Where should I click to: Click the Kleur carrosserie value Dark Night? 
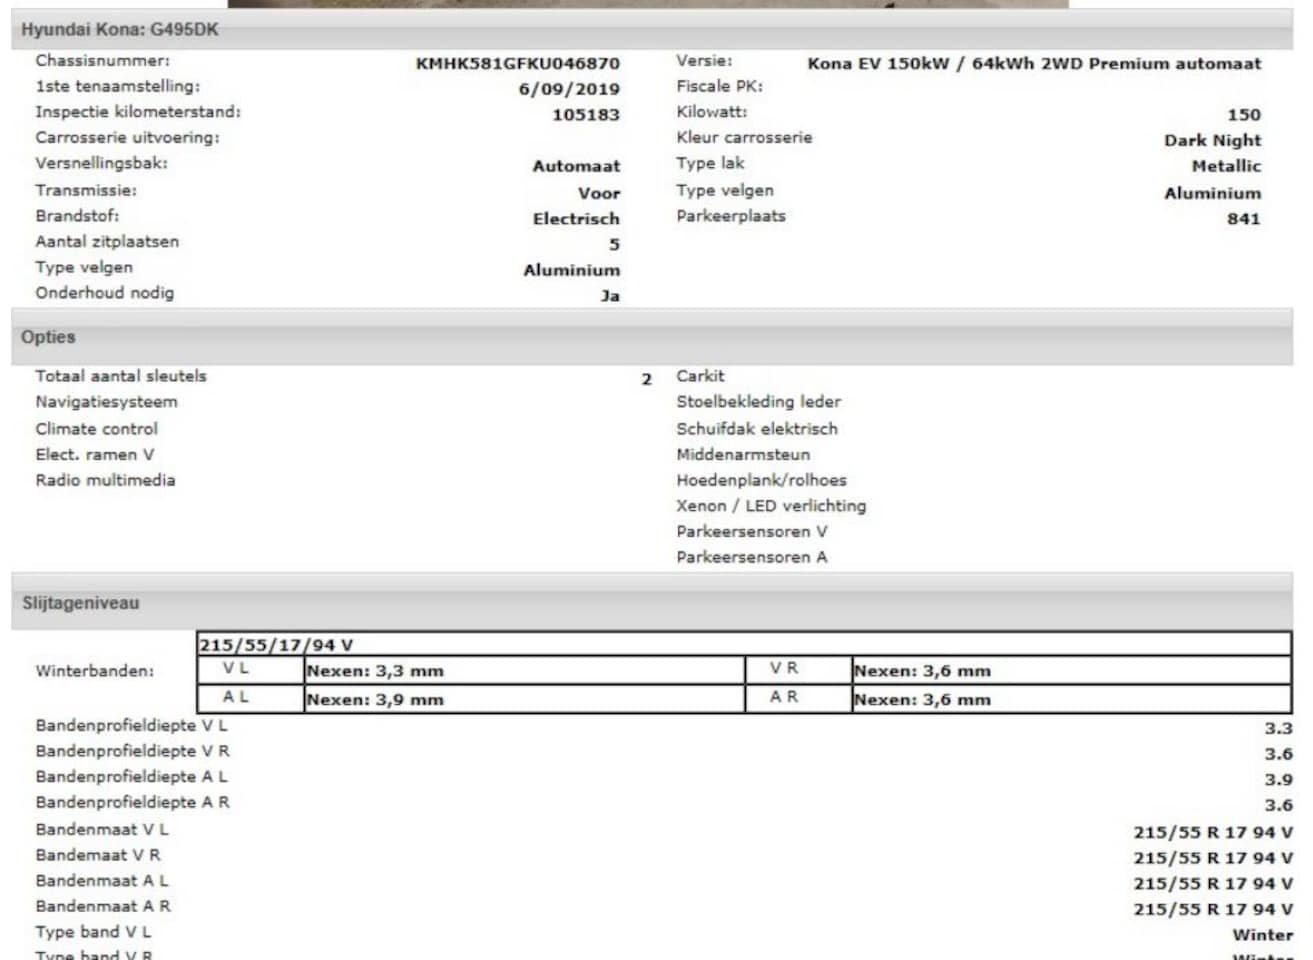click(x=1212, y=140)
